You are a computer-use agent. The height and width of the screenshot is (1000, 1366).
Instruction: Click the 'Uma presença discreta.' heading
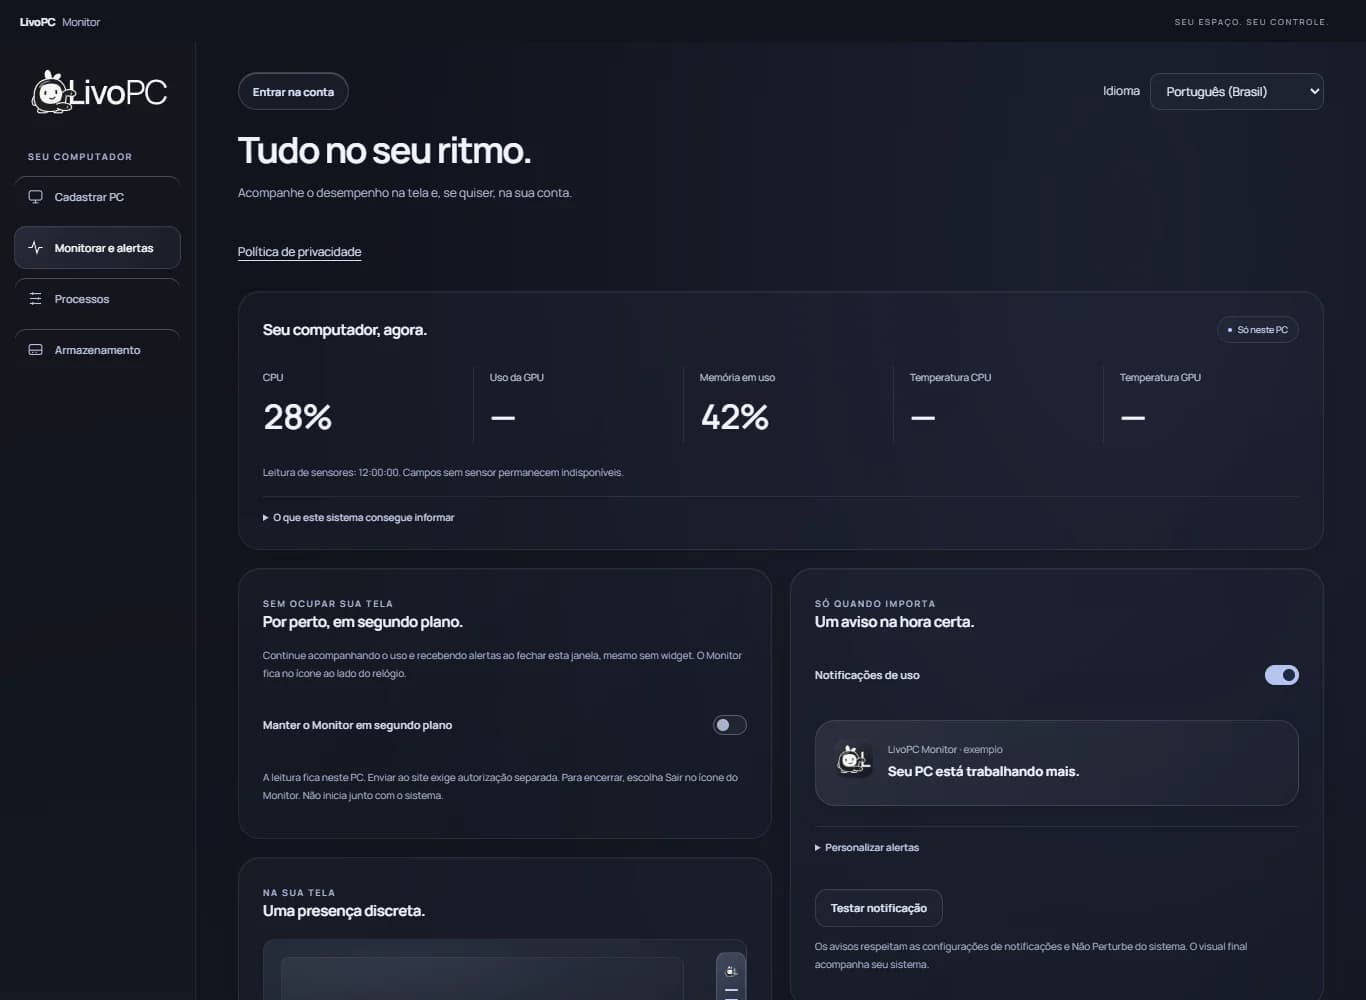click(344, 911)
